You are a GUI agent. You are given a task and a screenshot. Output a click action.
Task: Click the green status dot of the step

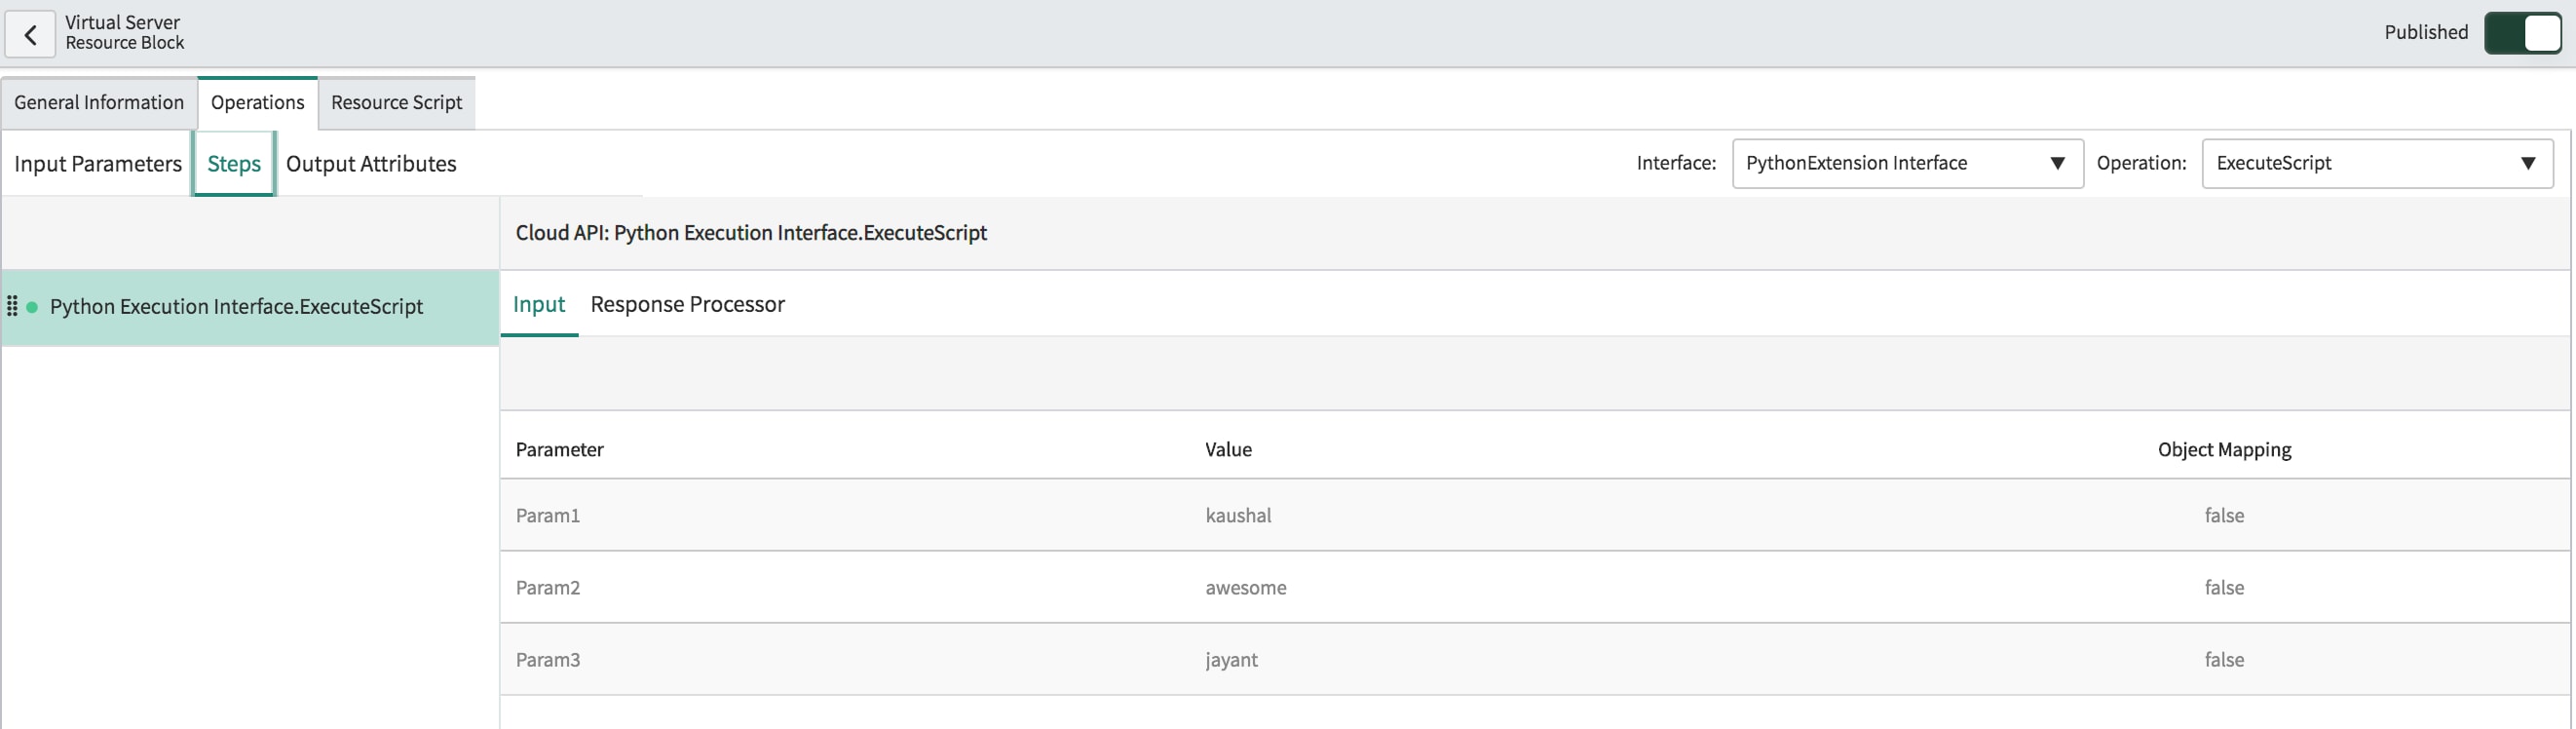pyautogui.click(x=32, y=307)
